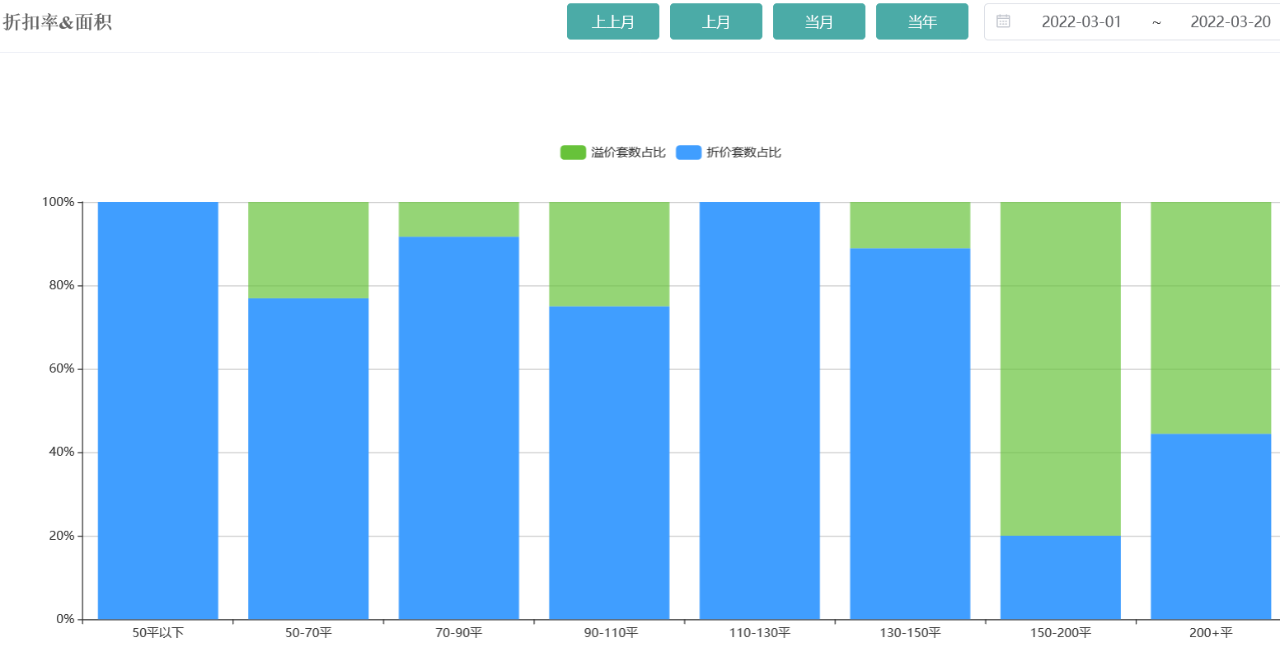The image size is (1280, 647).
Task: Choose the 当年 time range
Action: click(921, 21)
